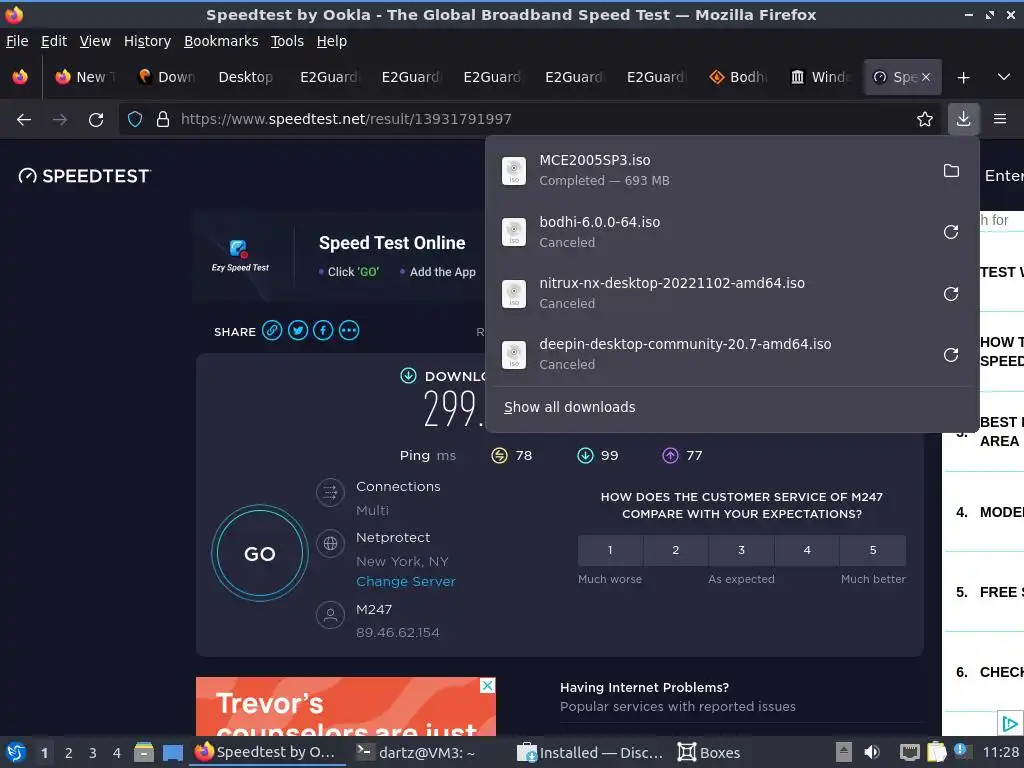Close the Speedtest tab

pyautogui.click(x=925, y=77)
